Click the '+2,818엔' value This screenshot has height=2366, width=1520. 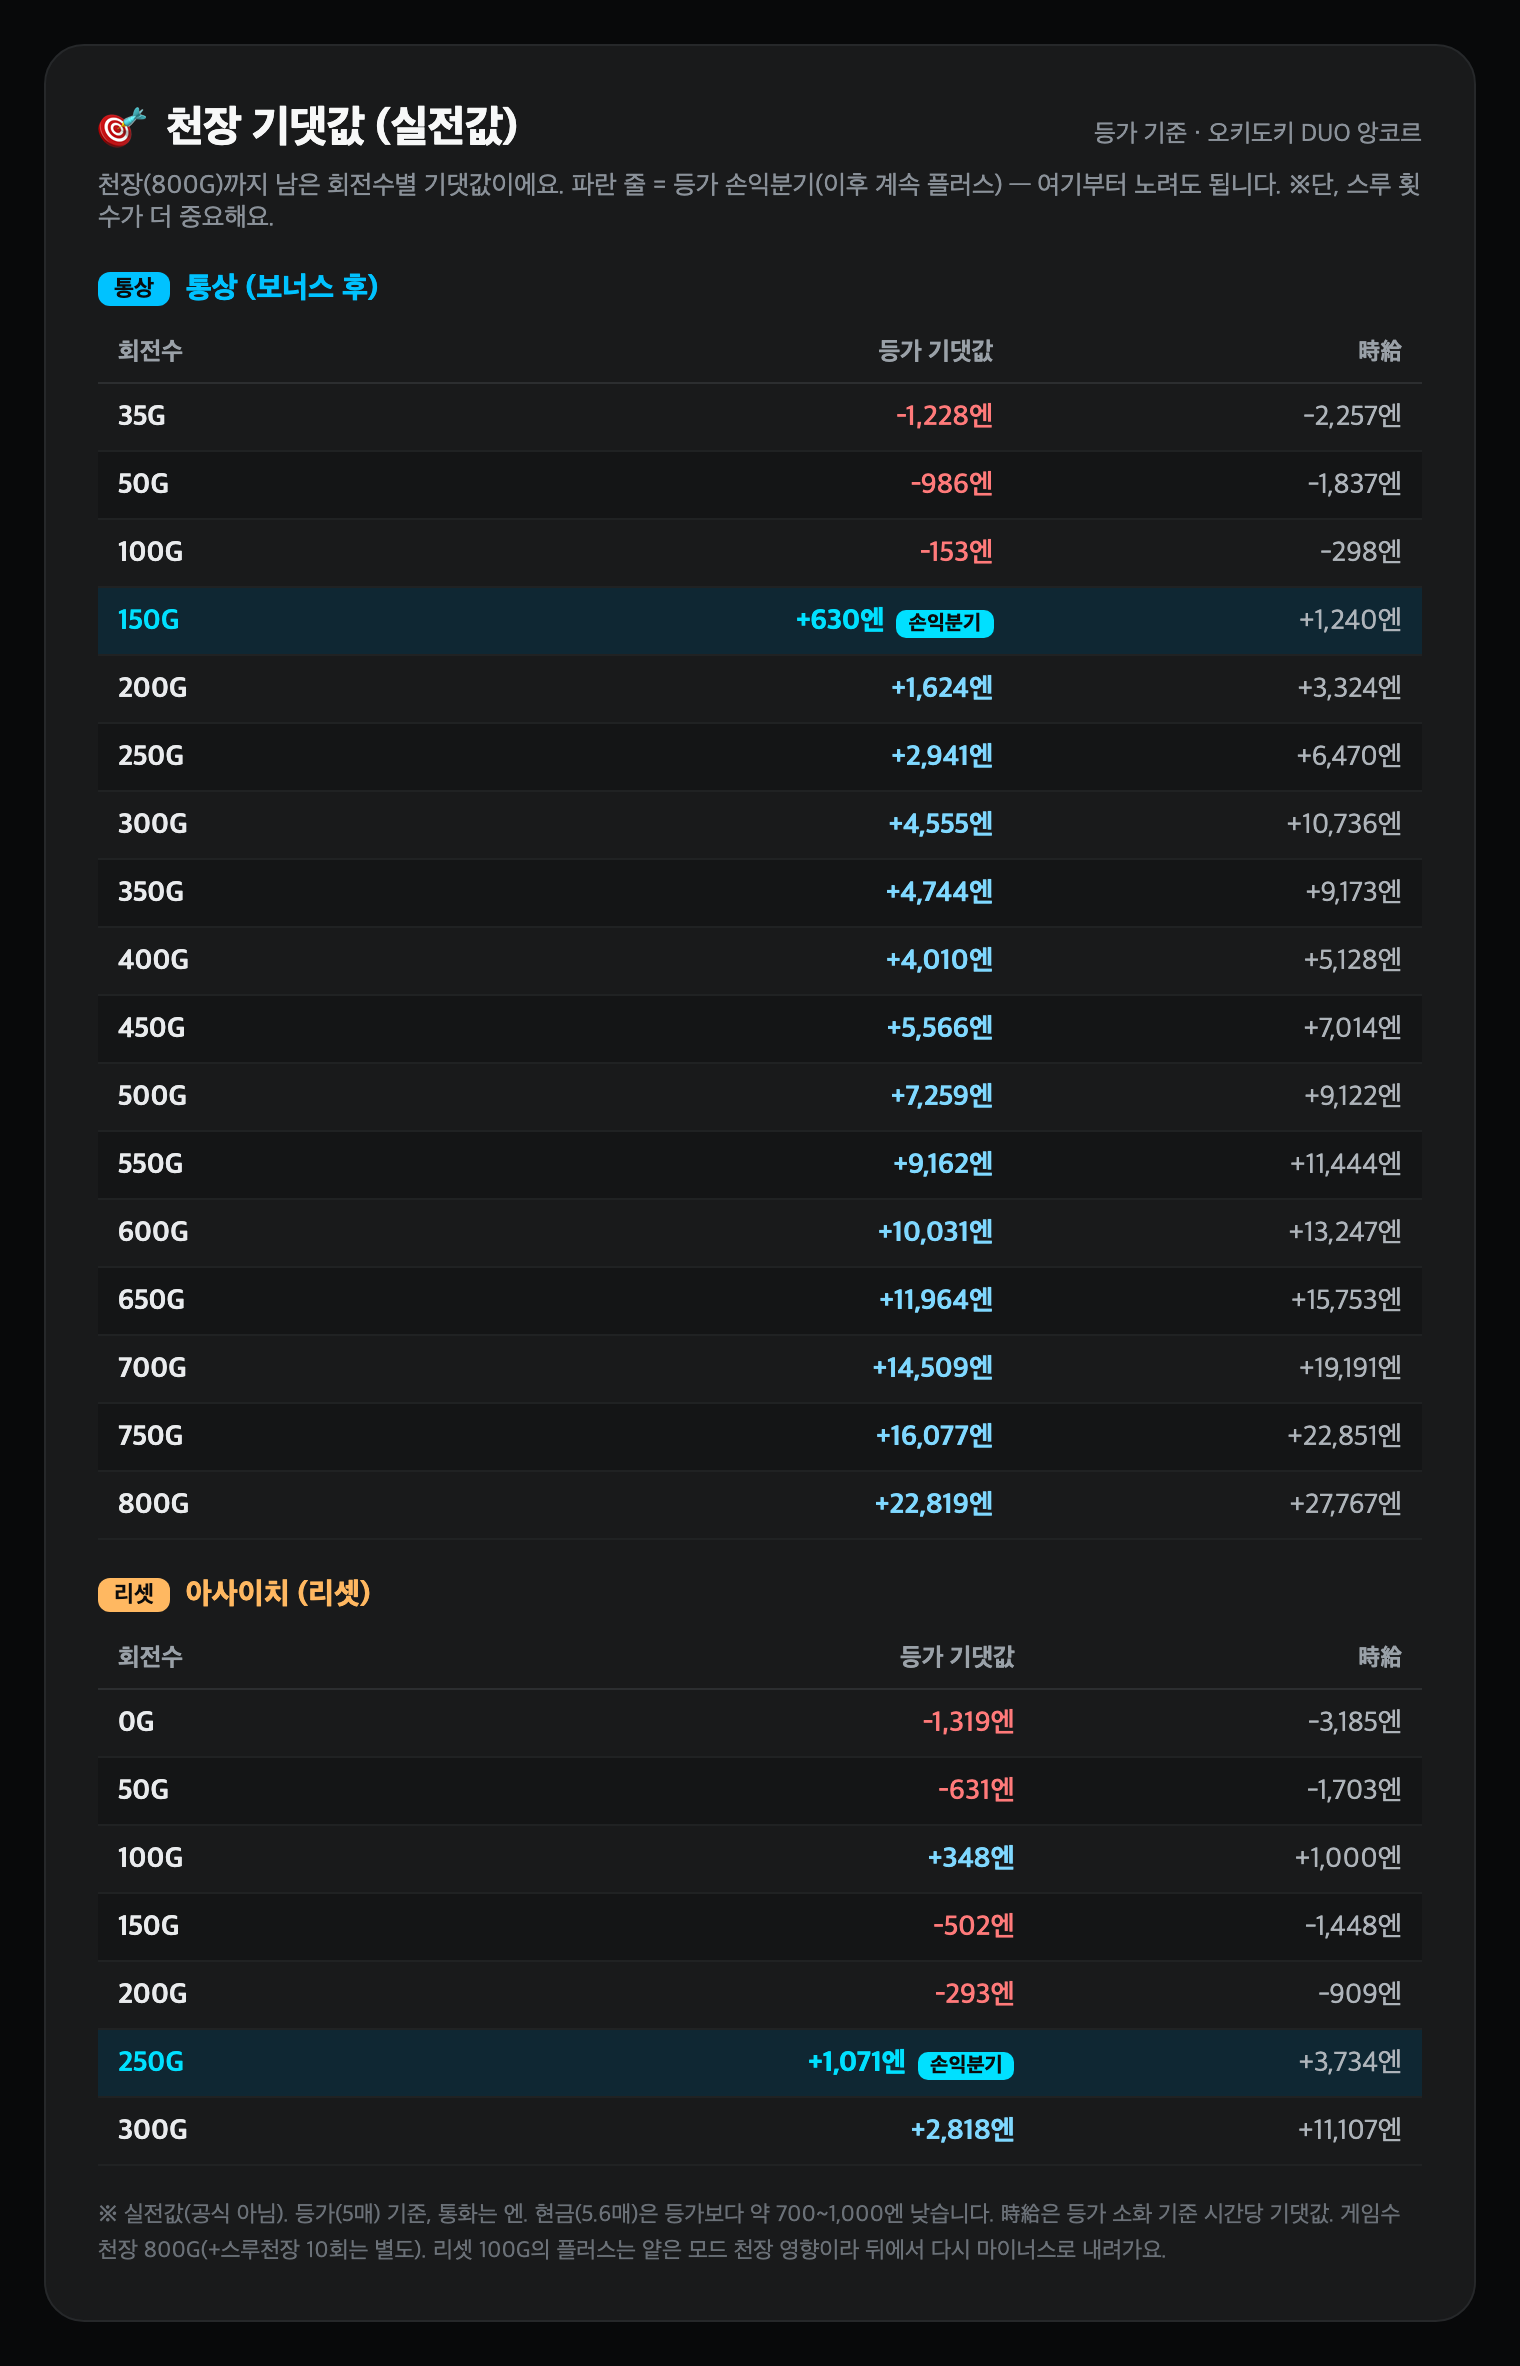(x=962, y=2130)
